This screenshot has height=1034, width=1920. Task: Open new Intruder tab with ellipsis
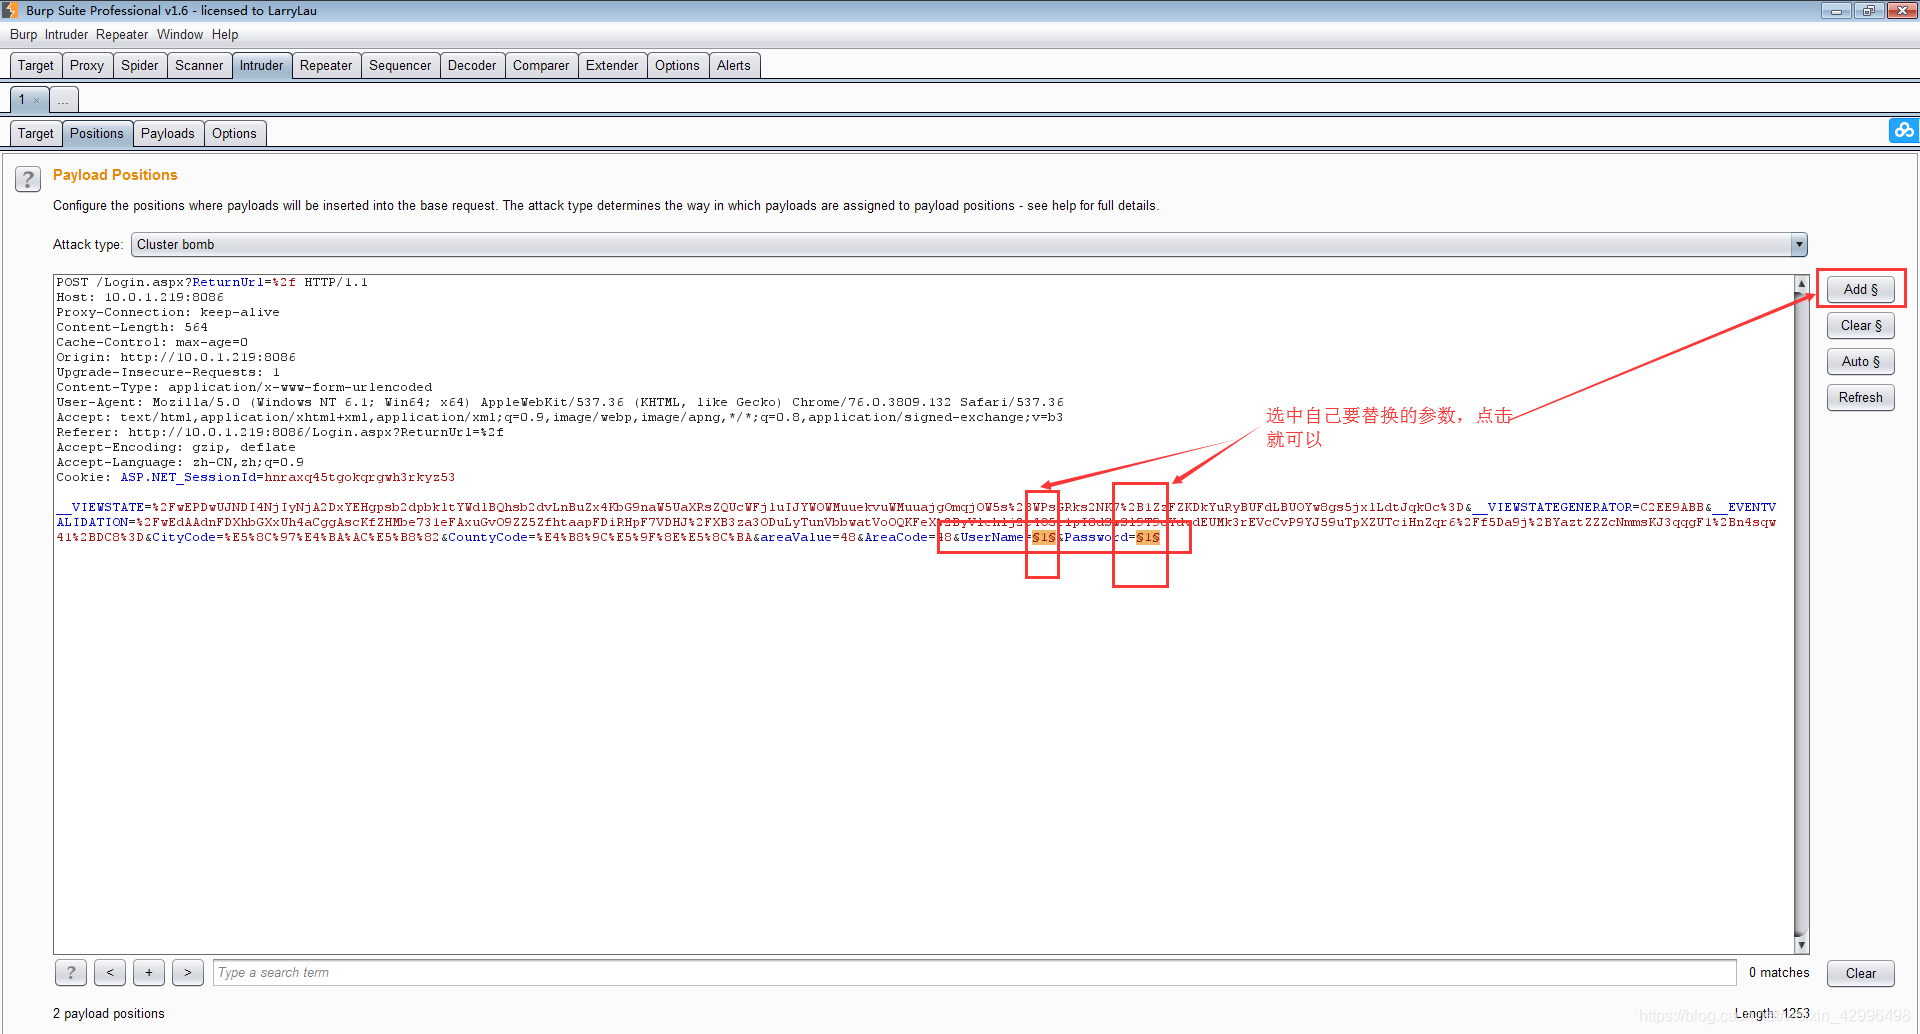point(64,100)
